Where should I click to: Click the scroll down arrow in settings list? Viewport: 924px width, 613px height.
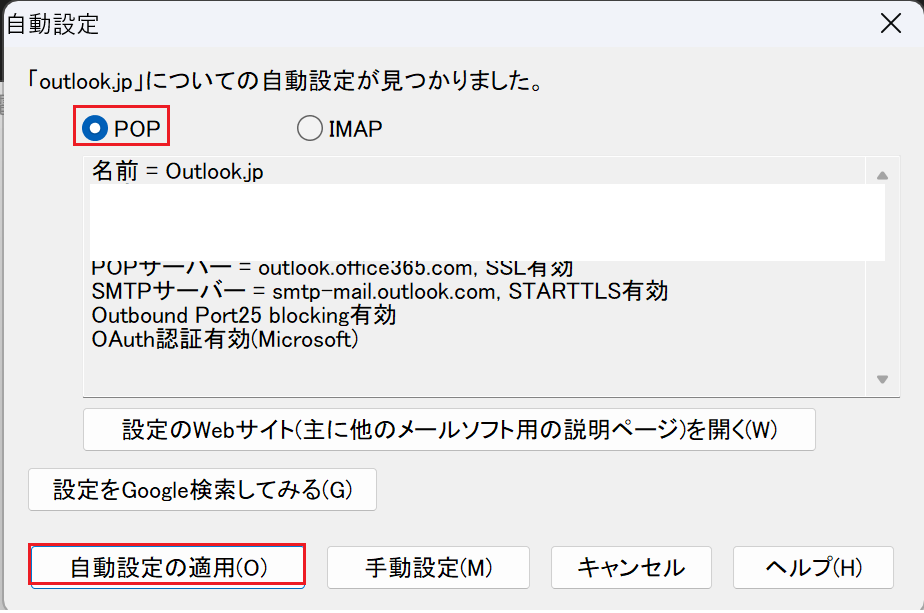pos(881,379)
